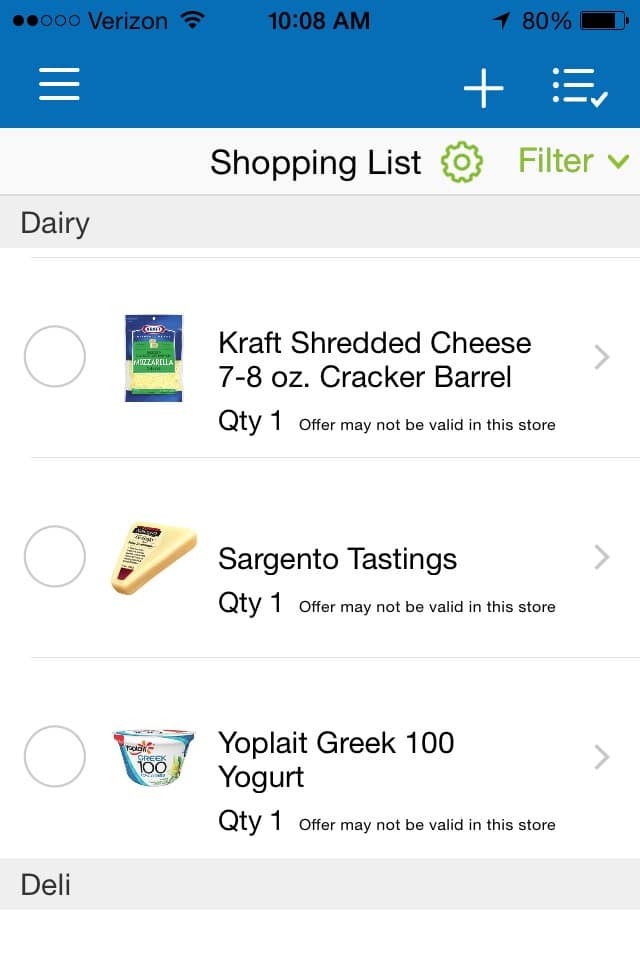Tap the Yoplait yogurt product thumbnail
Screen dimensions: 640x954
[x=153, y=757]
